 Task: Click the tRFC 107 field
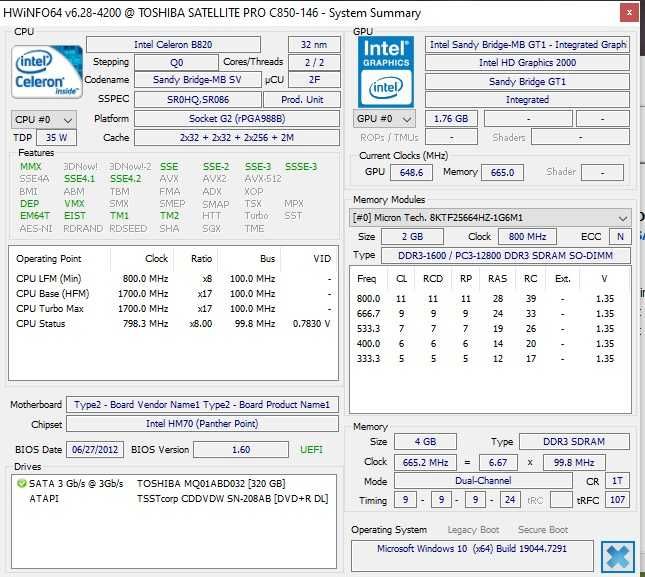click(x=617, y=500)
